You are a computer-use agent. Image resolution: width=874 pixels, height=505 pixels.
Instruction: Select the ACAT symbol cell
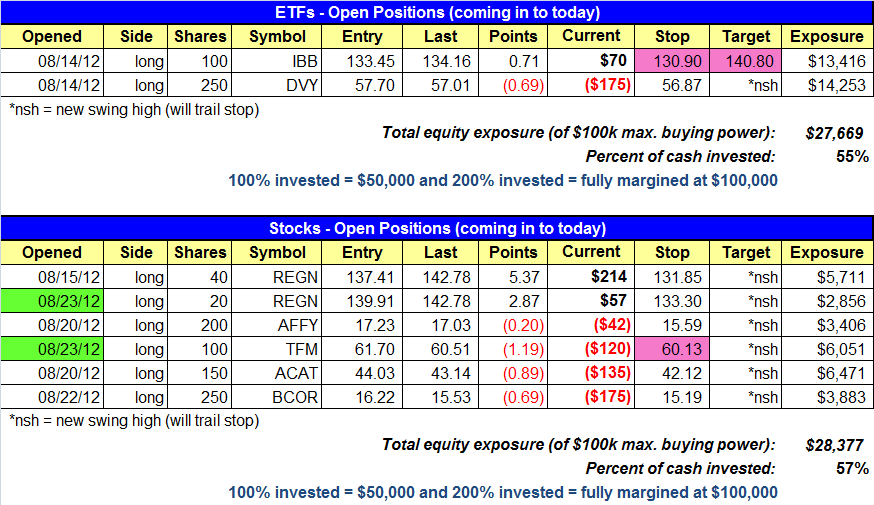coord(277,373)
